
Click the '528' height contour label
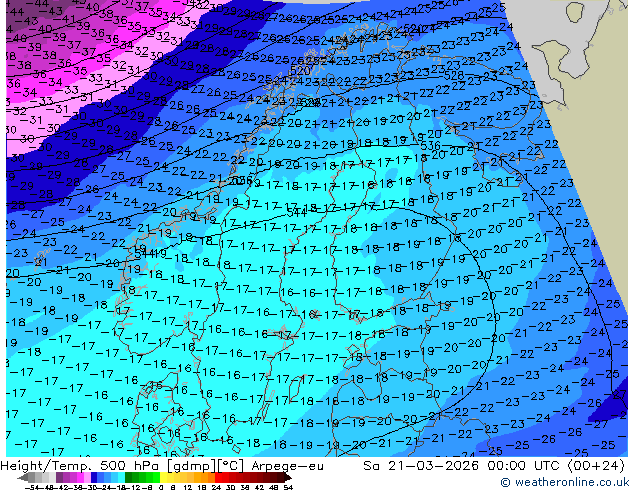click(x=454, y=76)
